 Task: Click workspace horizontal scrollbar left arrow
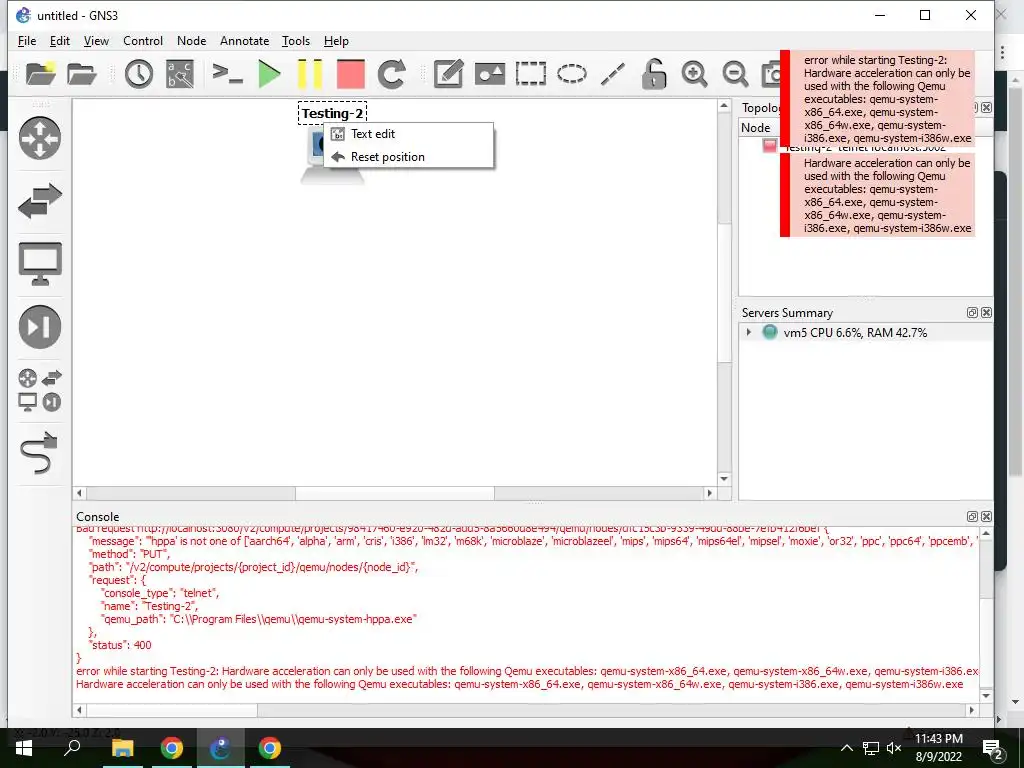pyautogui.click(x=80, y=493)
